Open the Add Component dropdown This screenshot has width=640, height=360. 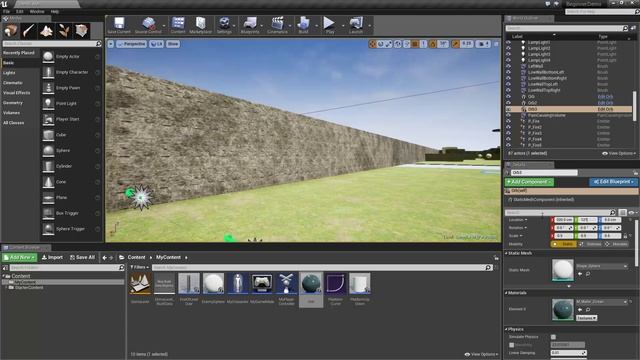tap(529, 182)
